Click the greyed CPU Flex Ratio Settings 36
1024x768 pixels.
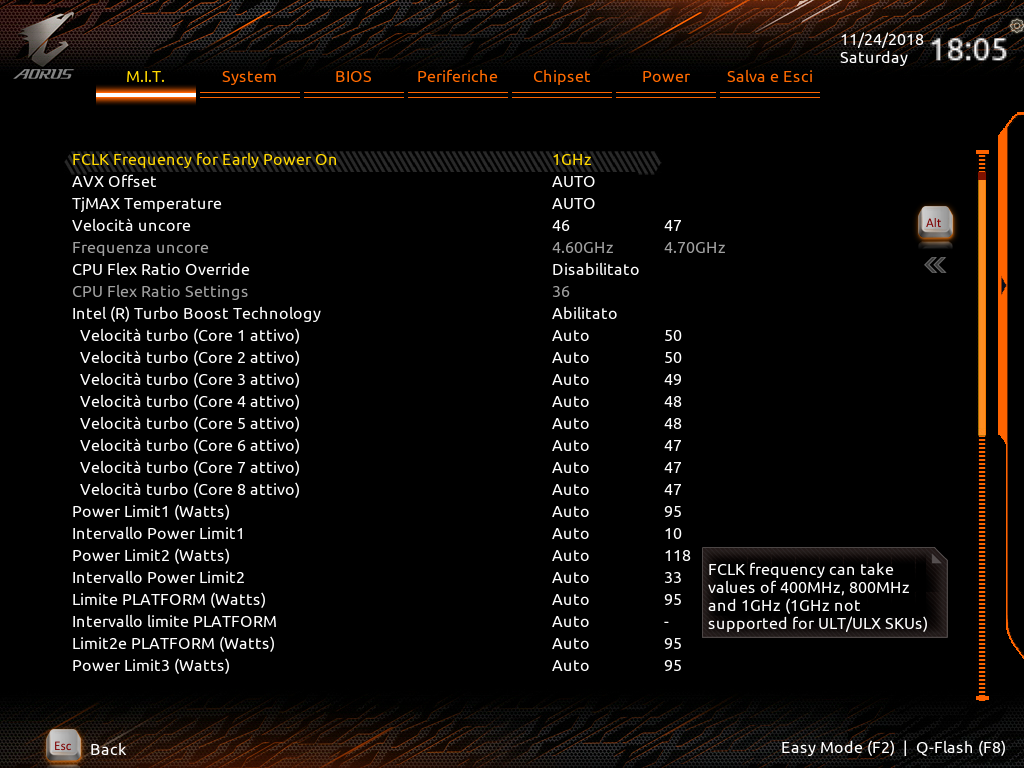561,292
